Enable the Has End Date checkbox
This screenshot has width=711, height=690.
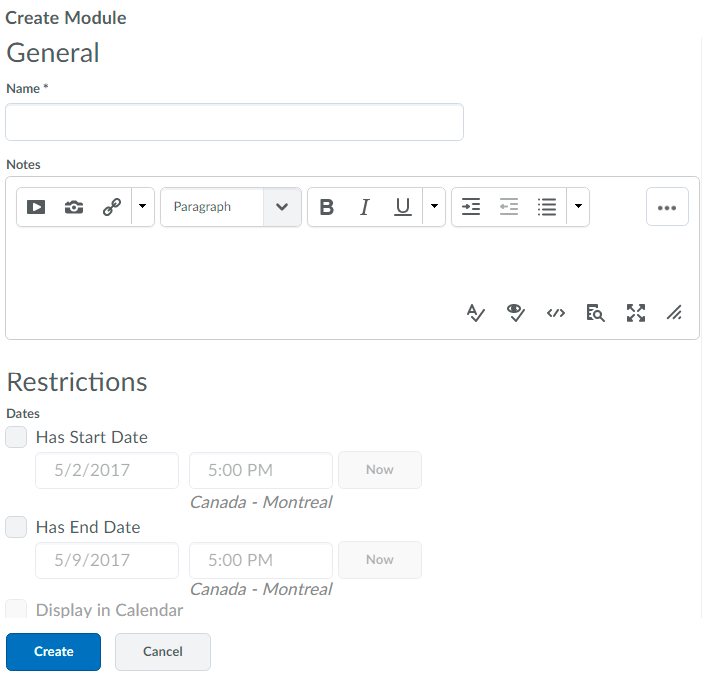16,527
